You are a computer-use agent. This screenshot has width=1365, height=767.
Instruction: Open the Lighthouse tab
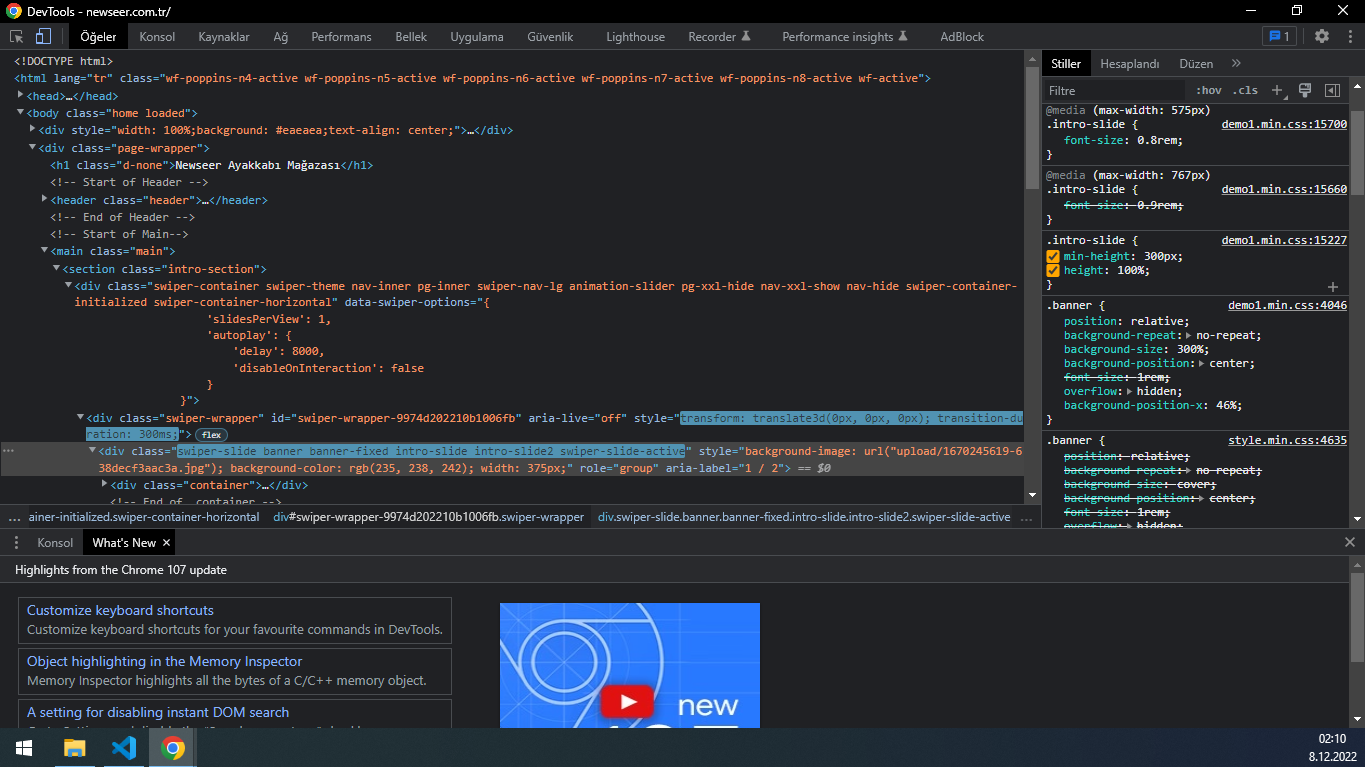point(635,37)
